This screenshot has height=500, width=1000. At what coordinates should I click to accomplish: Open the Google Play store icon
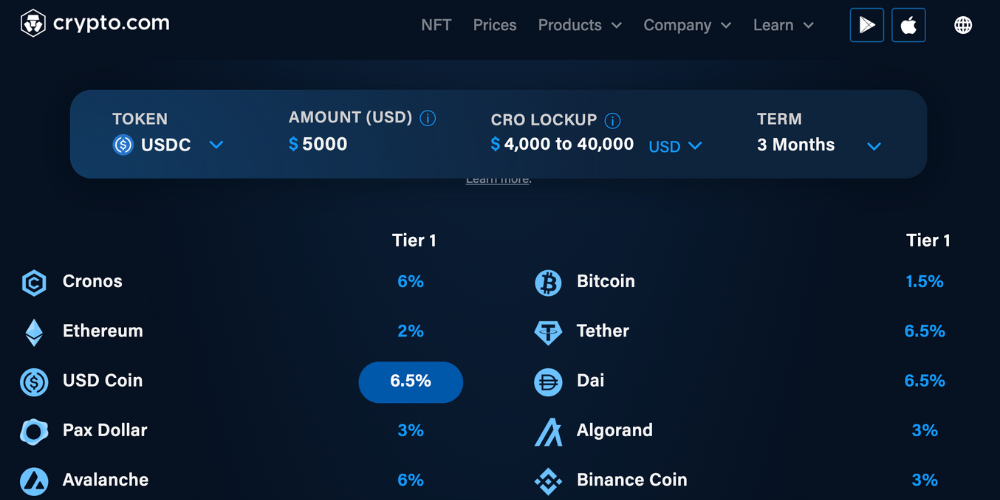click(x=867, y=25)
